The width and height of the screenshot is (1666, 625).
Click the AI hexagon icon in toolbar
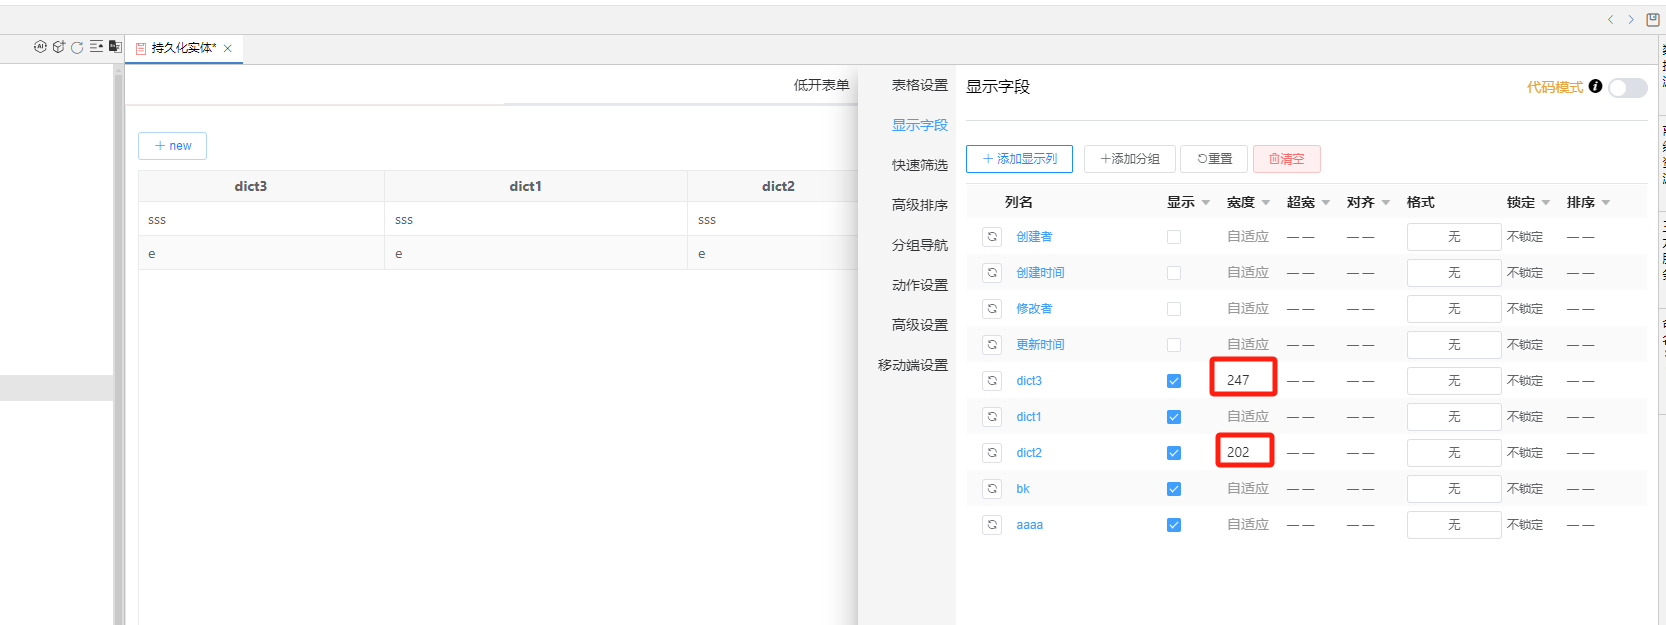click(x=40, y=47)
